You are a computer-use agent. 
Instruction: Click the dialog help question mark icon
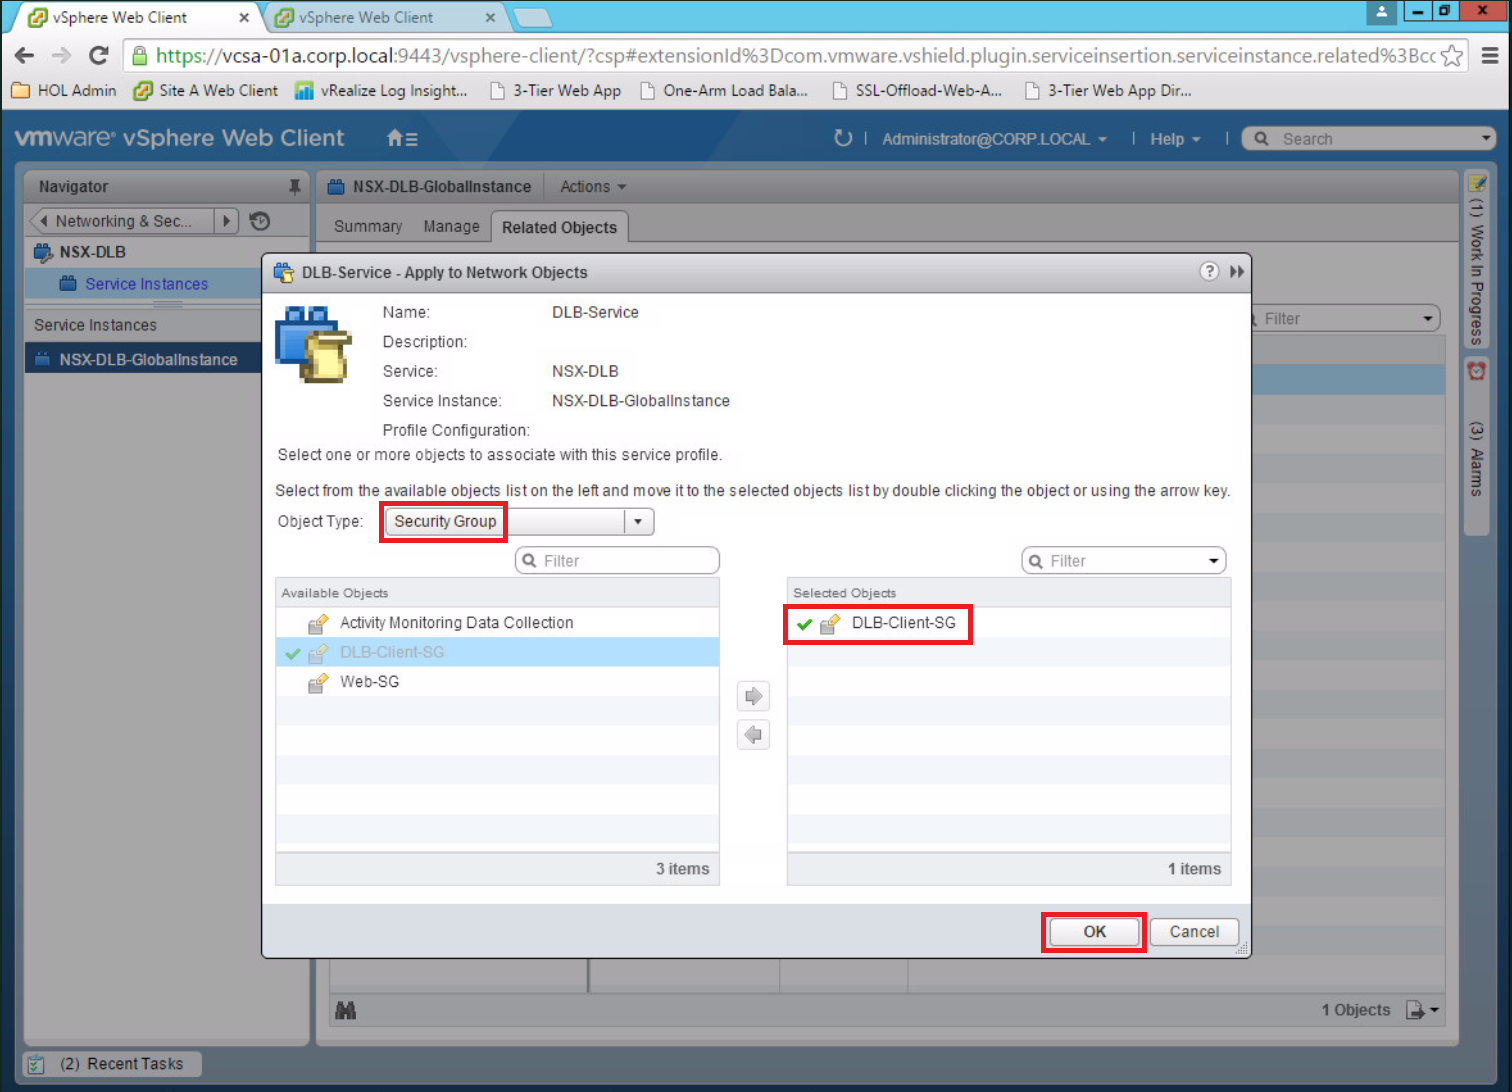tap(1209, 272)
